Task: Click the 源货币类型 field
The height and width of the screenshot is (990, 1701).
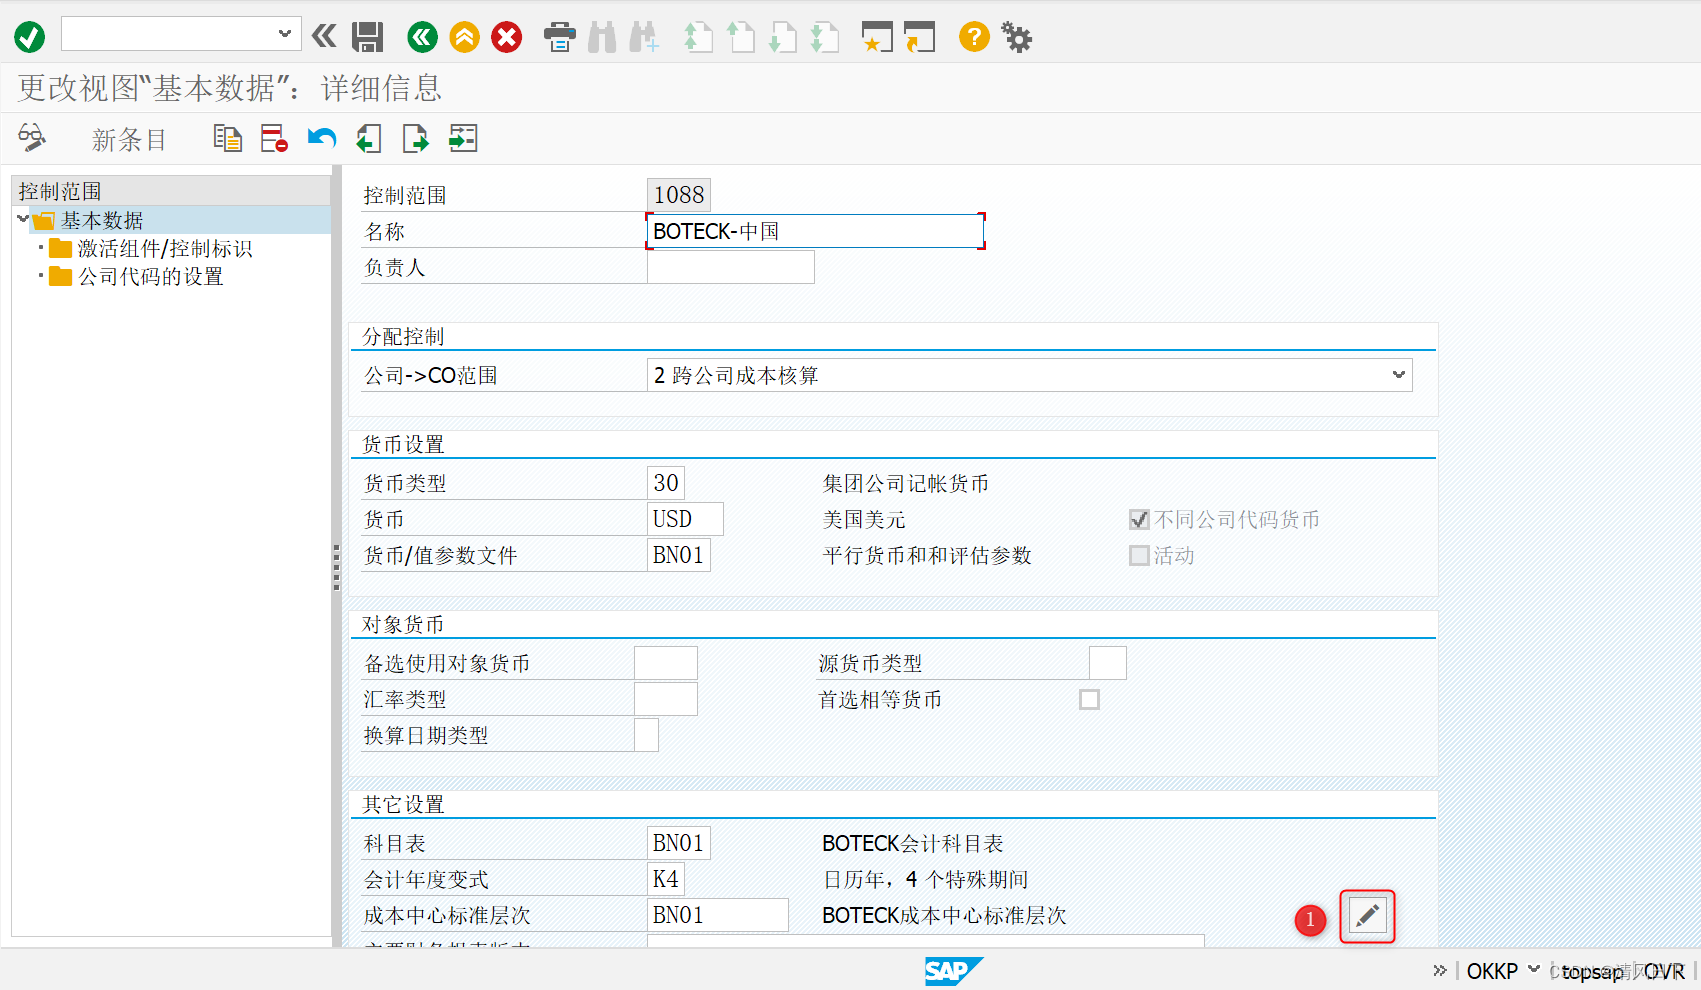Action: pos(1108,663)
